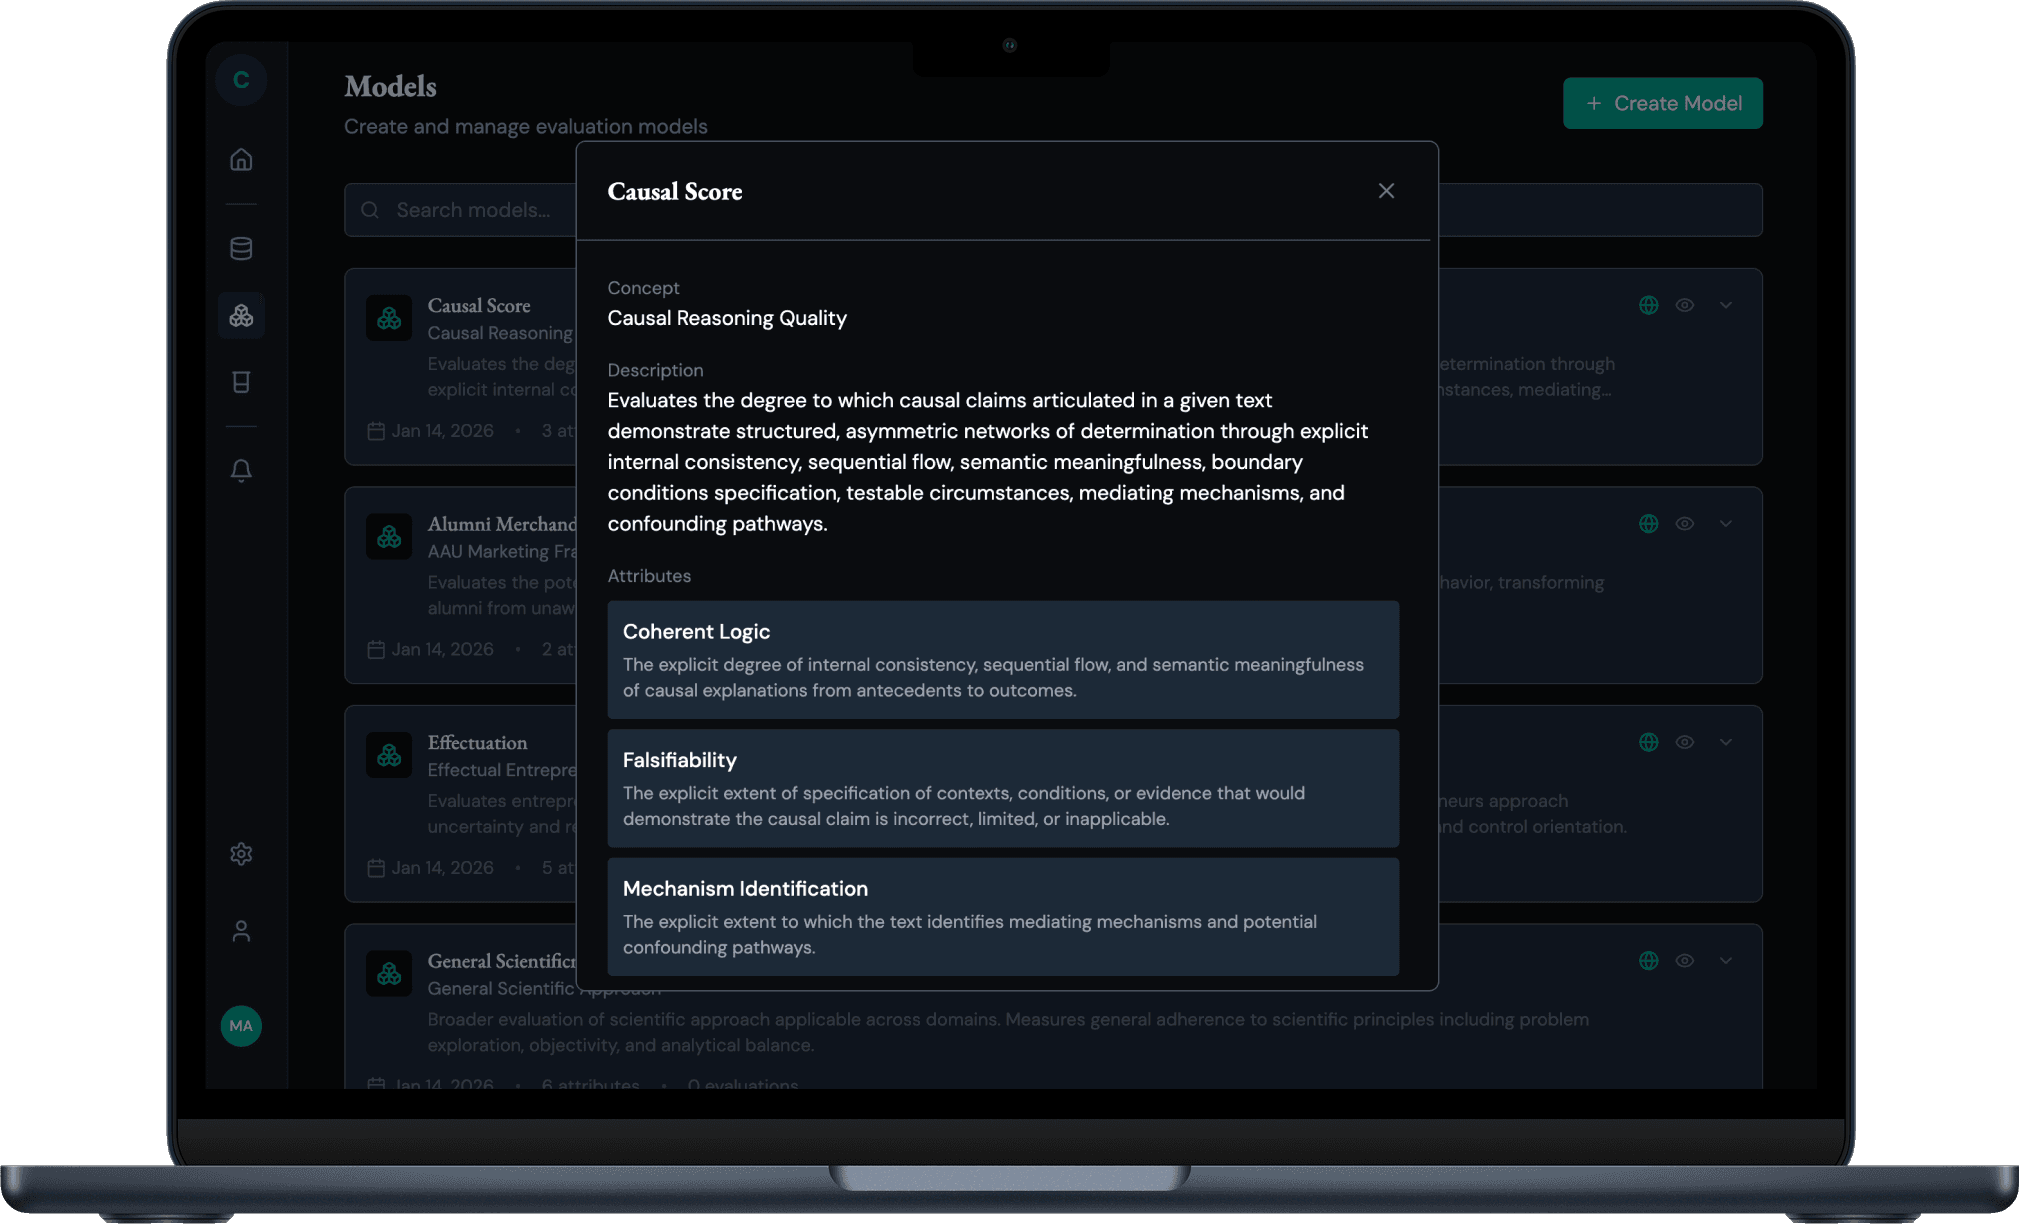2020x1224 pixels.
Task: Toggle visibility with the eye icon on Alumni Merchandise card
Action: [x=1684, y=523]
